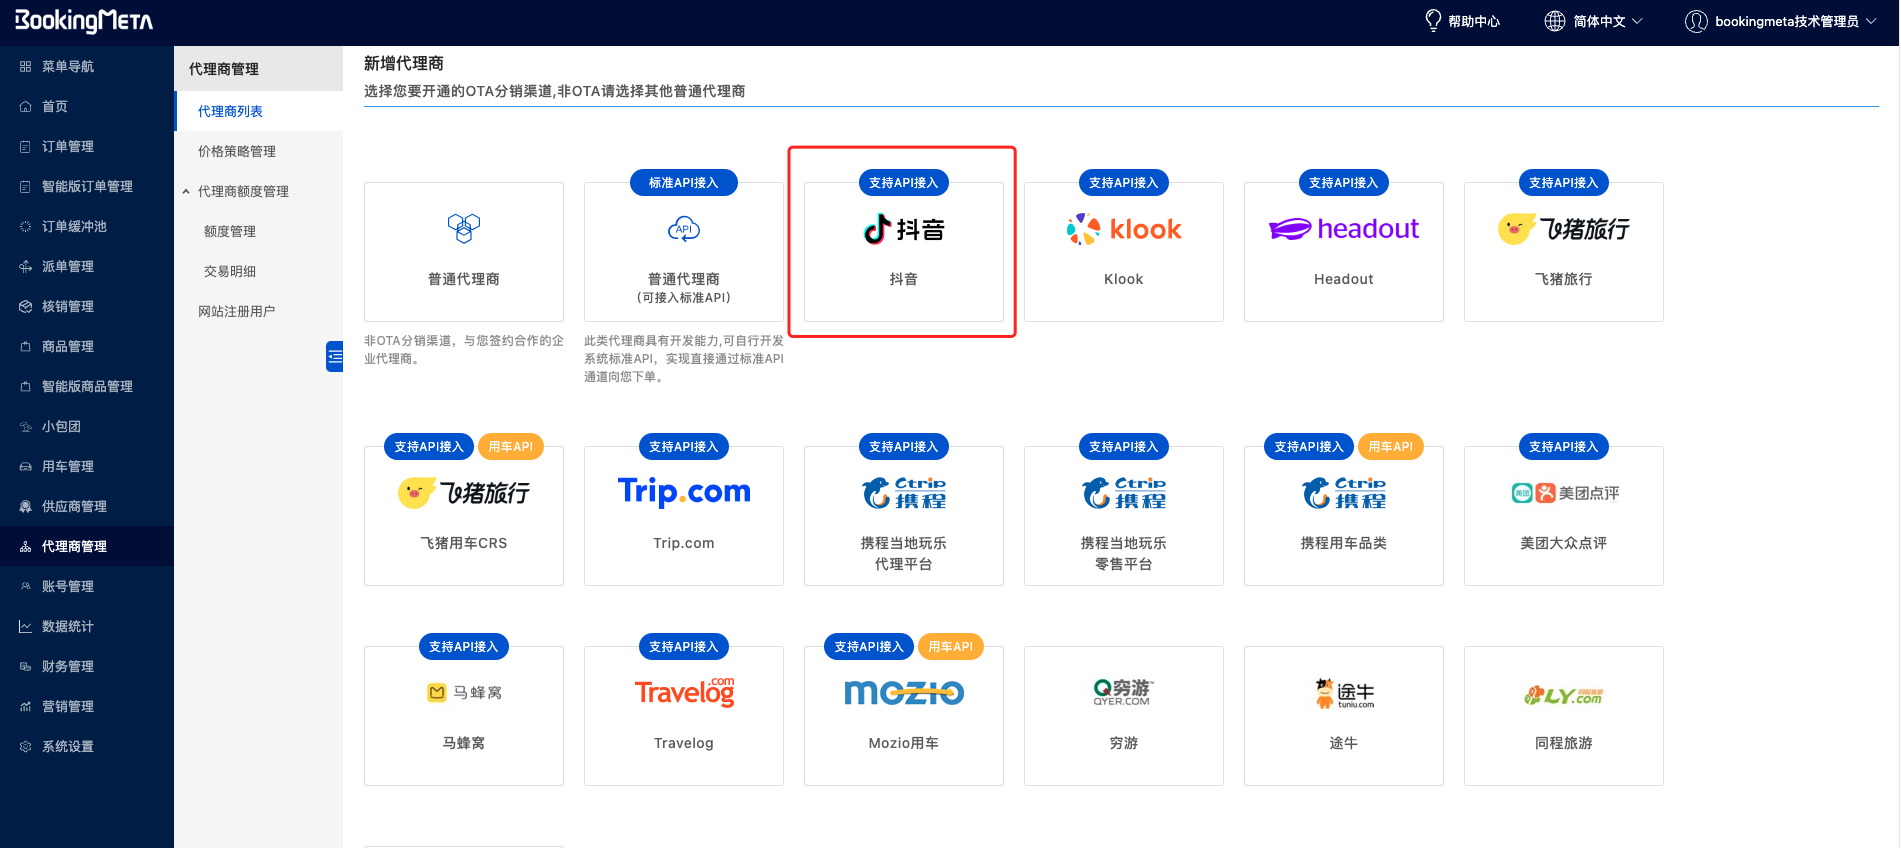Toggle the sidebar collapse blue button
The image size is (1901, 848).
click(x=335, y=356)
